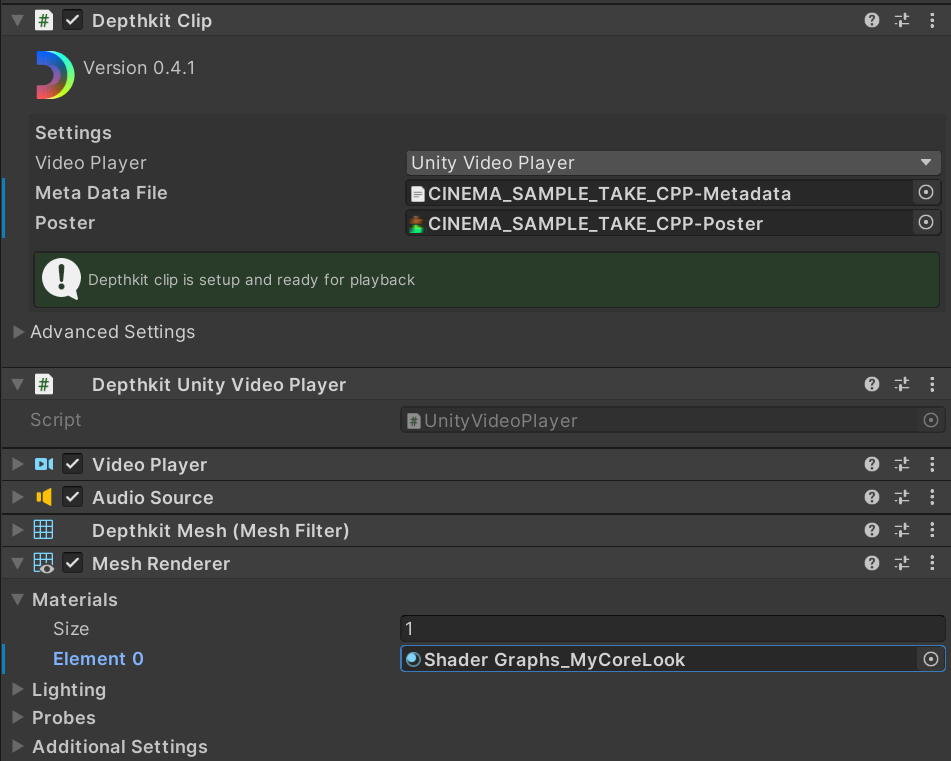
Task: Click the Mesh Filter grid icon
Action: pos(42,530)
